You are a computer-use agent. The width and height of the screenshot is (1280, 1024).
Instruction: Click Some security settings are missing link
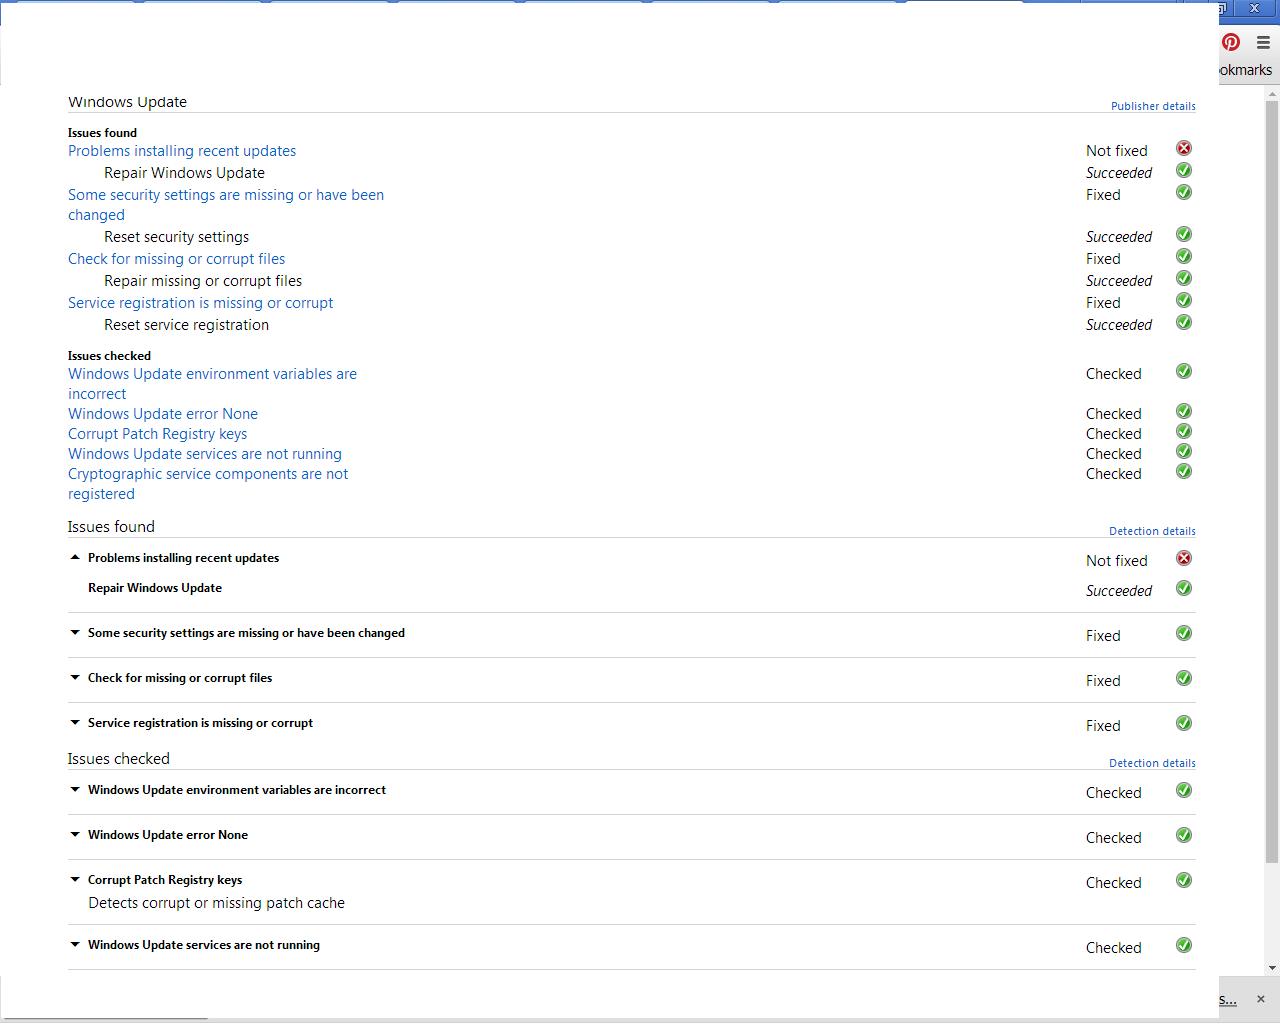click(x=226, y=205)
